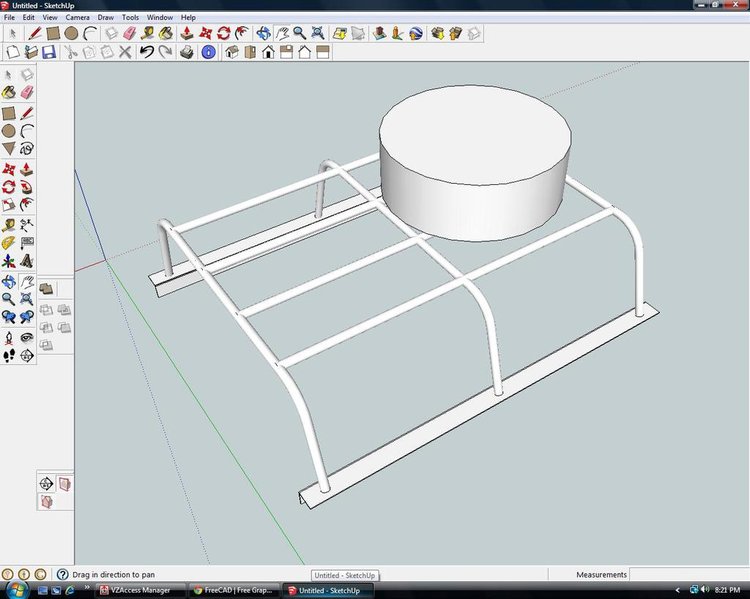750x599 pixels.
Task: Click the Union solid tool
Action: pos(64,310)
